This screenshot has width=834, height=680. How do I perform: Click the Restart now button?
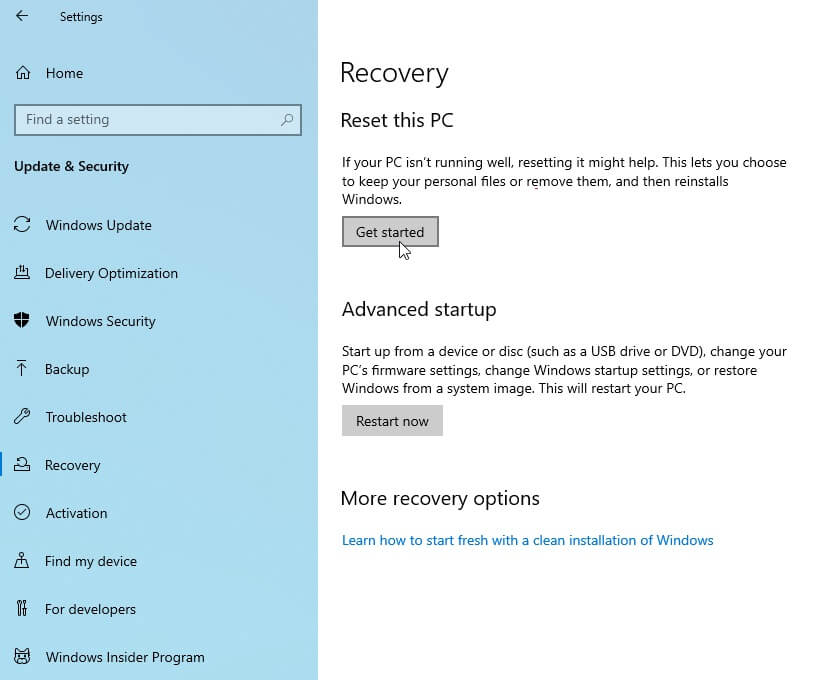(x=392, y=421)
